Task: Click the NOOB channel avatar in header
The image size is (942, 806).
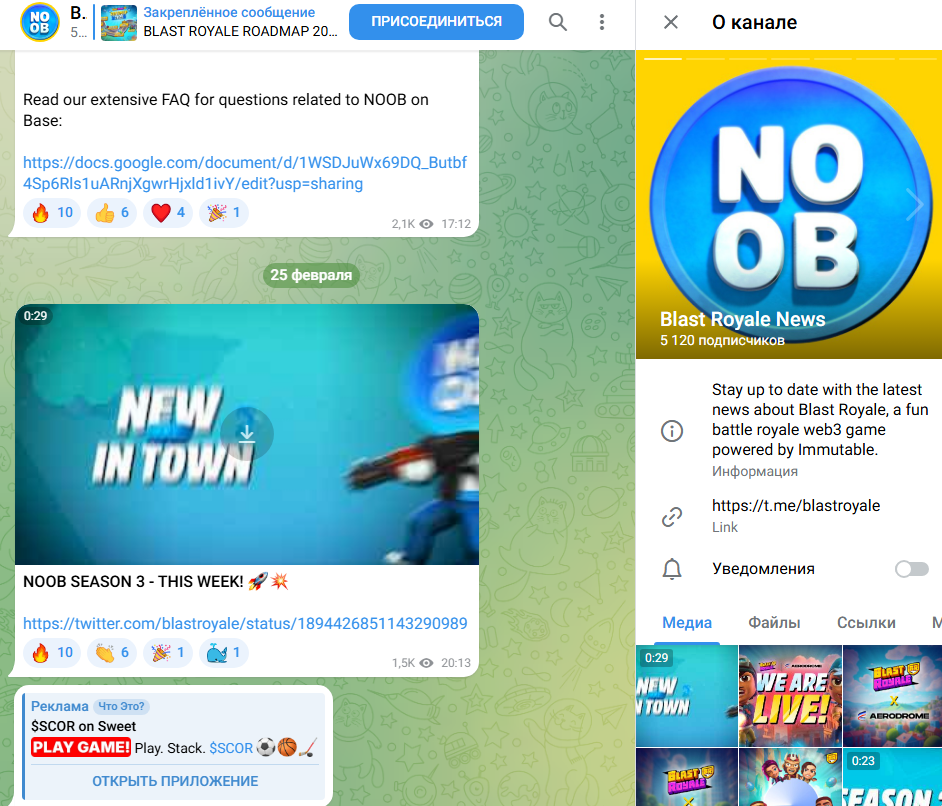Action: click(40, 22)
